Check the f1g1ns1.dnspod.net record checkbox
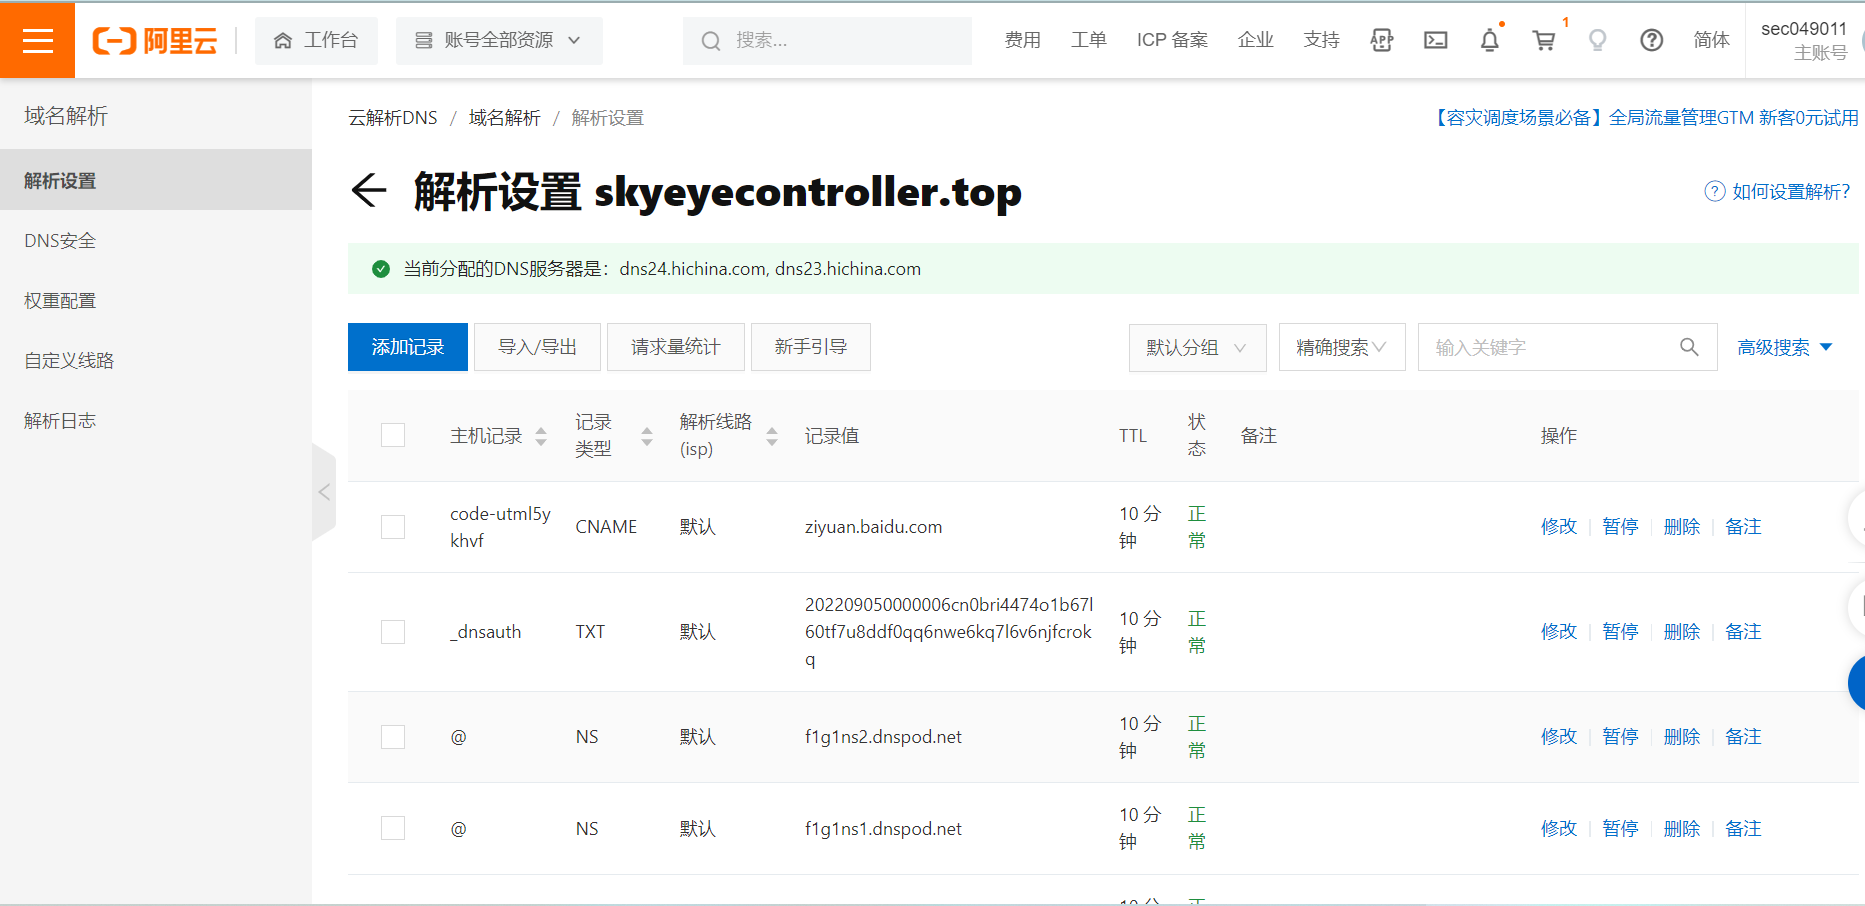 [393, 828]
